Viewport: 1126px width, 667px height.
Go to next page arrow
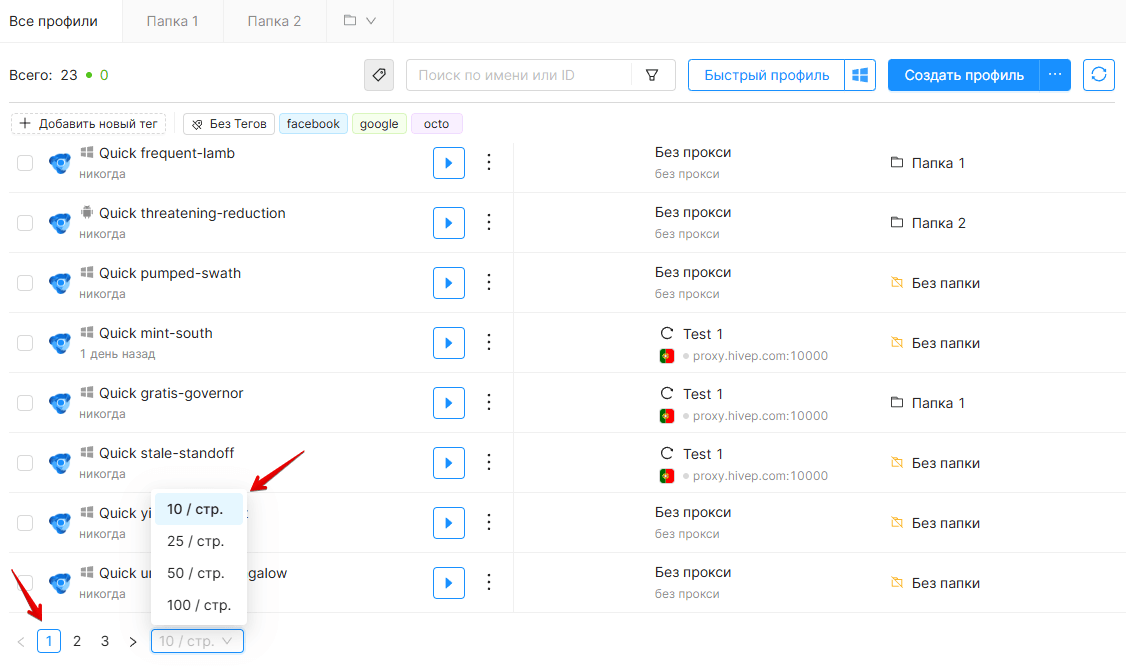tap(133, 641)
